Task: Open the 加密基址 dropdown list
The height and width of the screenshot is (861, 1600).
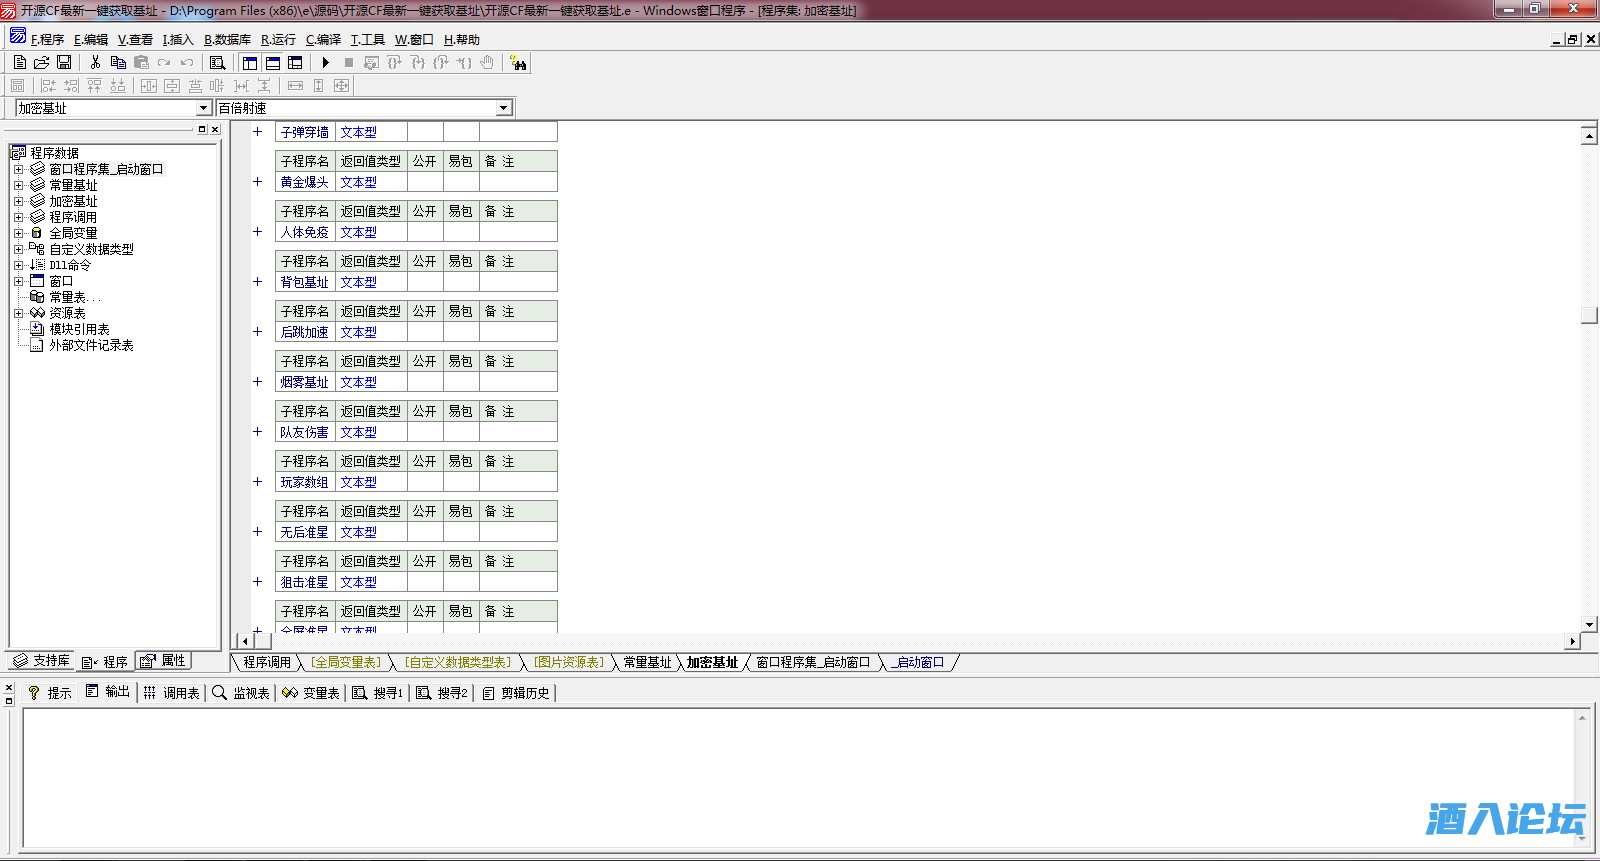Action: coord(203,108)
